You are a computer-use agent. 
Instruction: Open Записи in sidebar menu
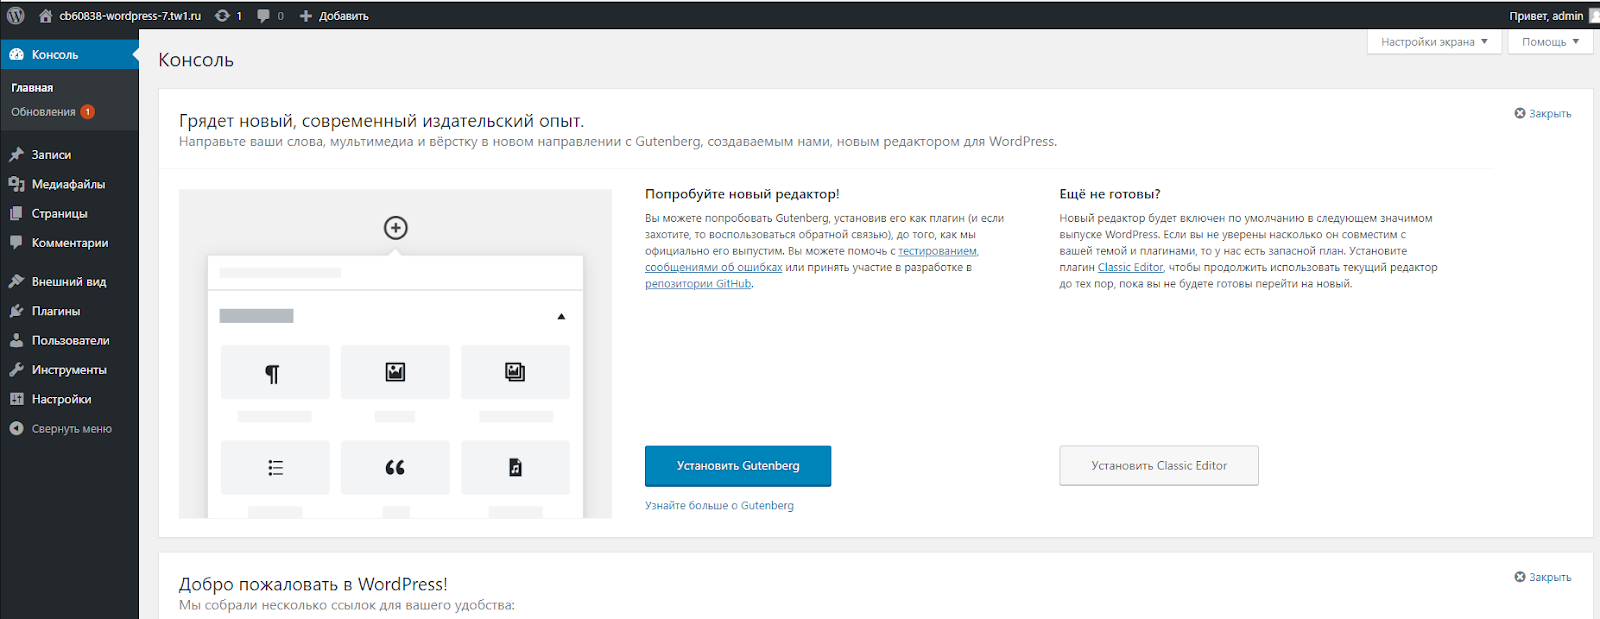click(x=51, y=155)
